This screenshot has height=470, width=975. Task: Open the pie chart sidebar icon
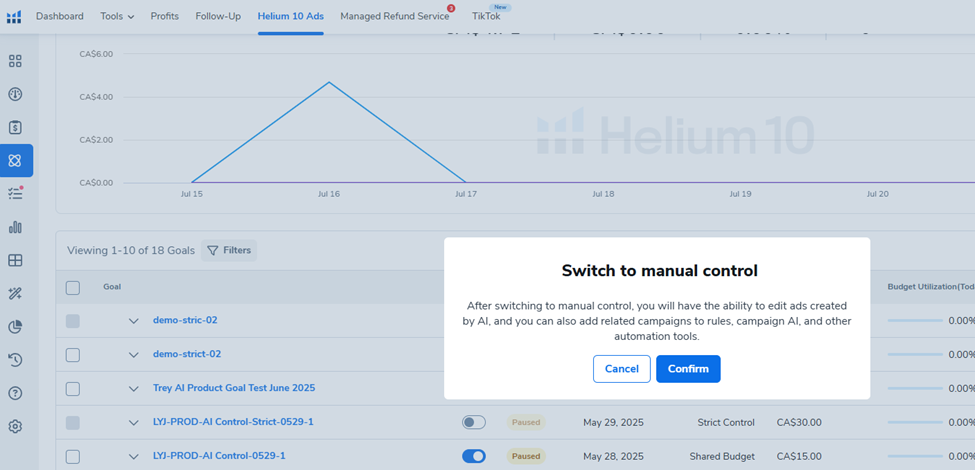[x=15, y=326]
